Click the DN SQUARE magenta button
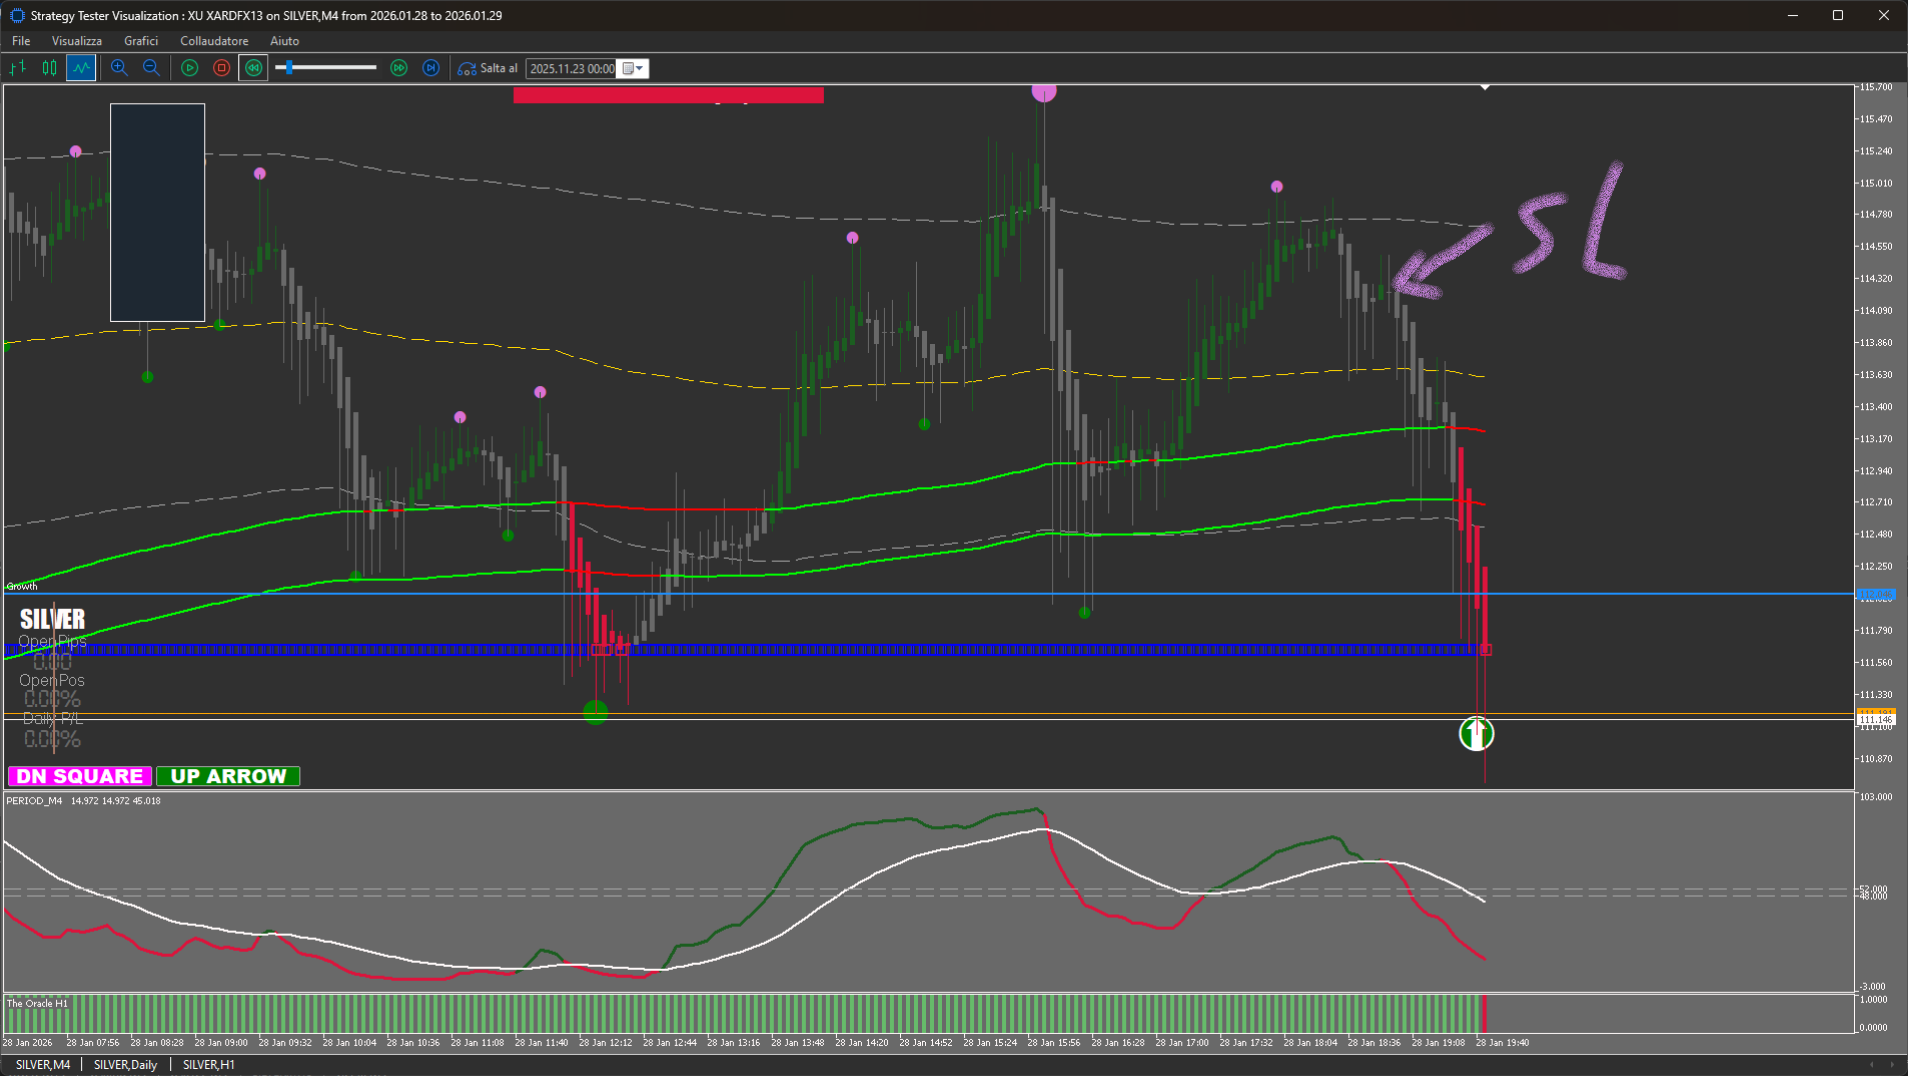Screen dimensions: 1908x1076 (x=80, y=776)
